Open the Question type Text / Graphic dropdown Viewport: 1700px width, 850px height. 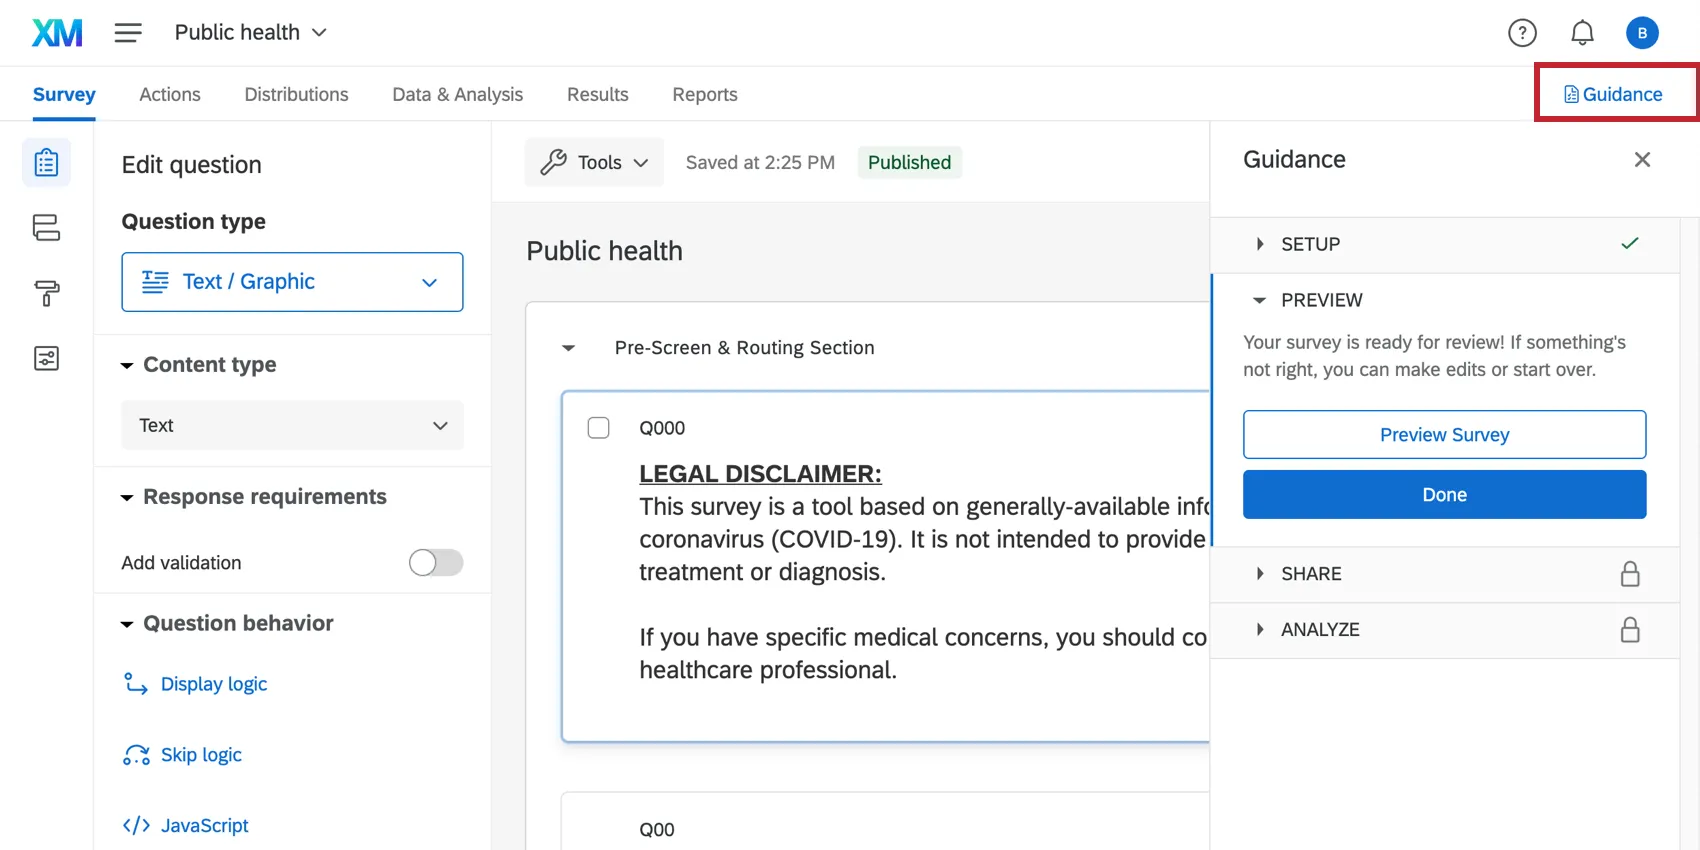292,282
